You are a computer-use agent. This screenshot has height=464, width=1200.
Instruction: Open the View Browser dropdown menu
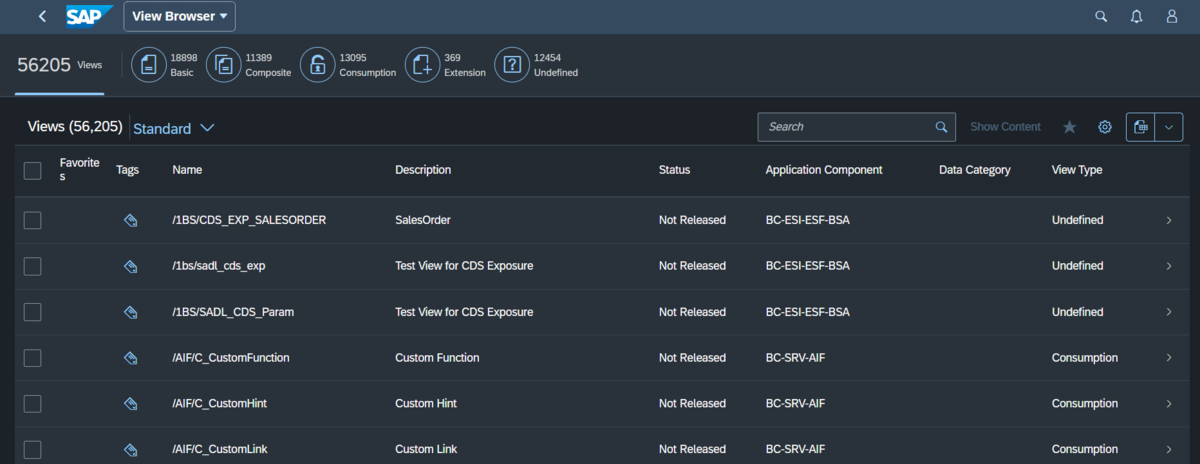[180, 16]
